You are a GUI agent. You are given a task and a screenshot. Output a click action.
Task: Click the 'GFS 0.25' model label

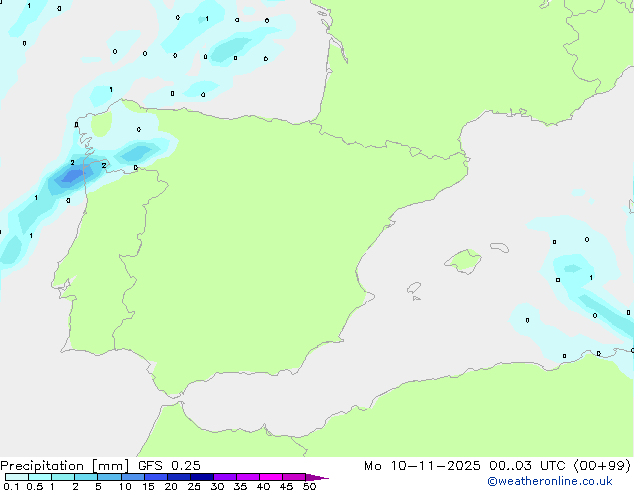tap(169, 466)
